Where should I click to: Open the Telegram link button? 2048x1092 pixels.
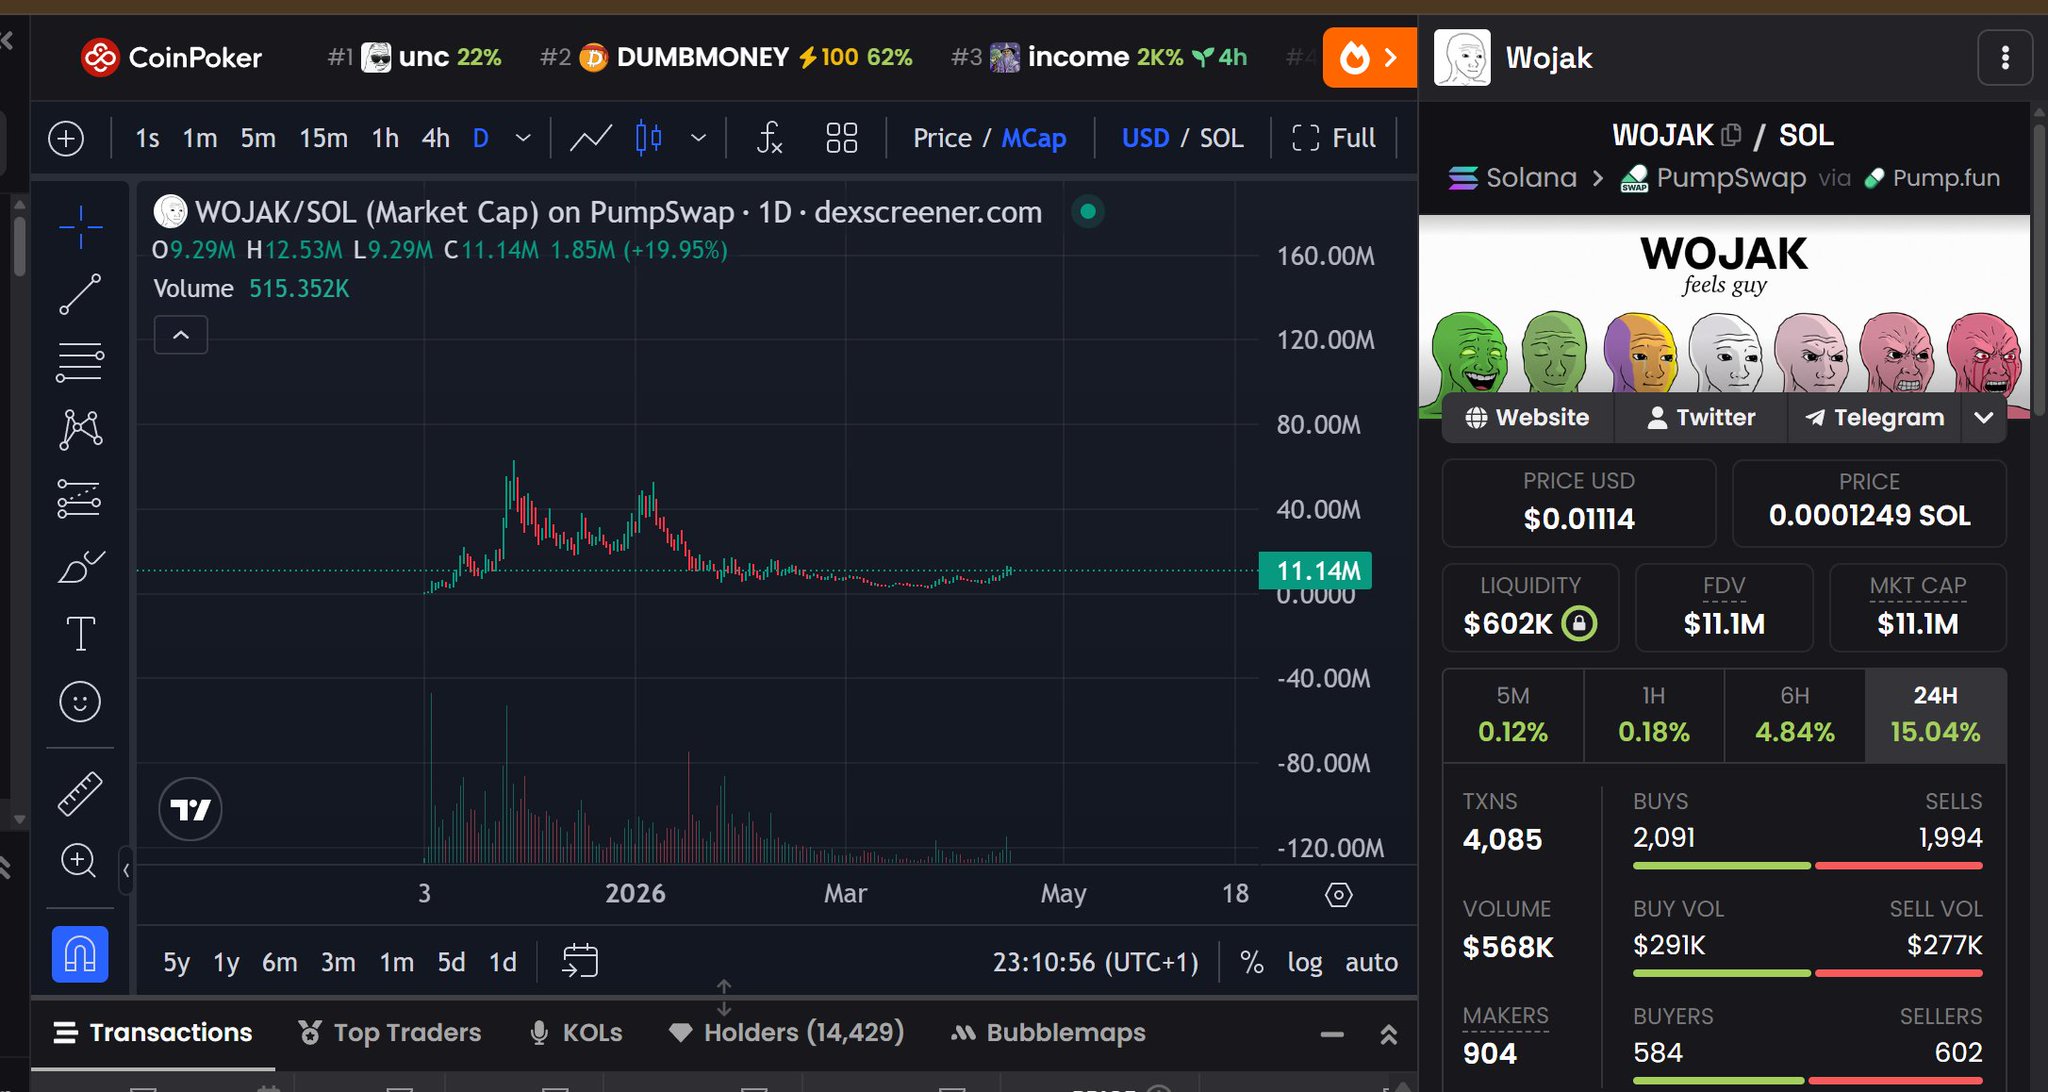pyautogui.click(x=1875, y=418)
